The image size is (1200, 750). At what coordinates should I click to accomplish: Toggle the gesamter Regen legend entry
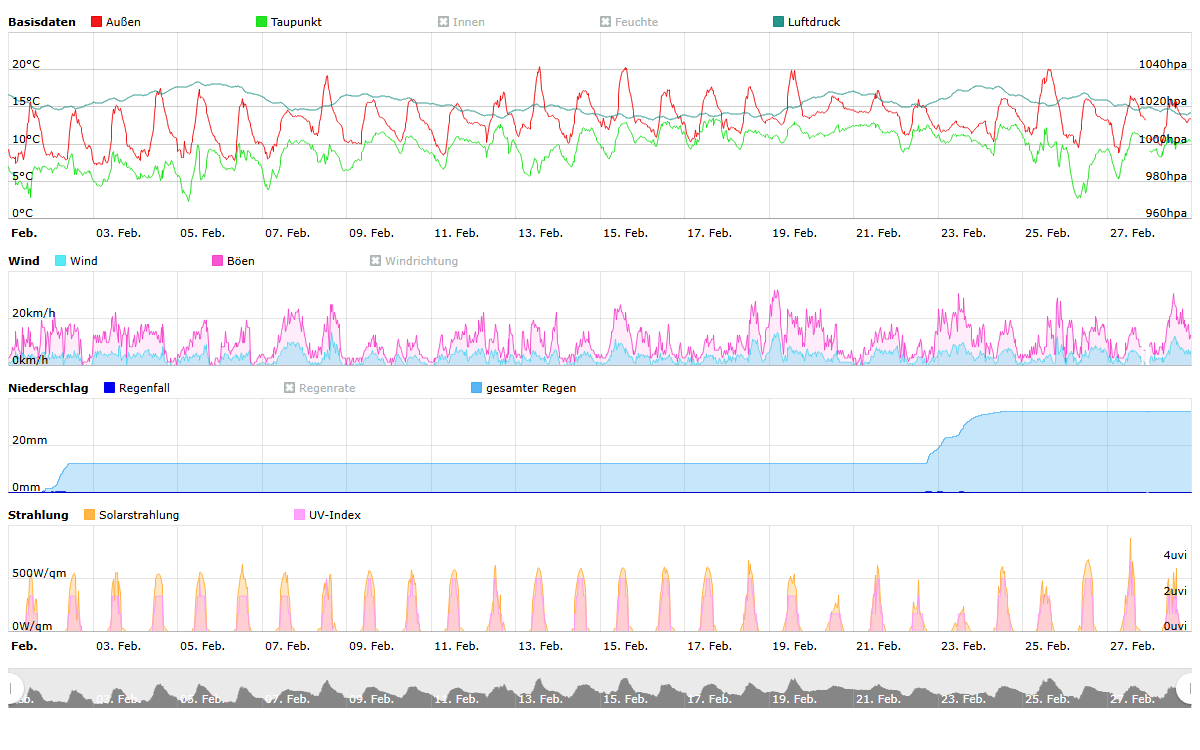[x=476, y=388]
